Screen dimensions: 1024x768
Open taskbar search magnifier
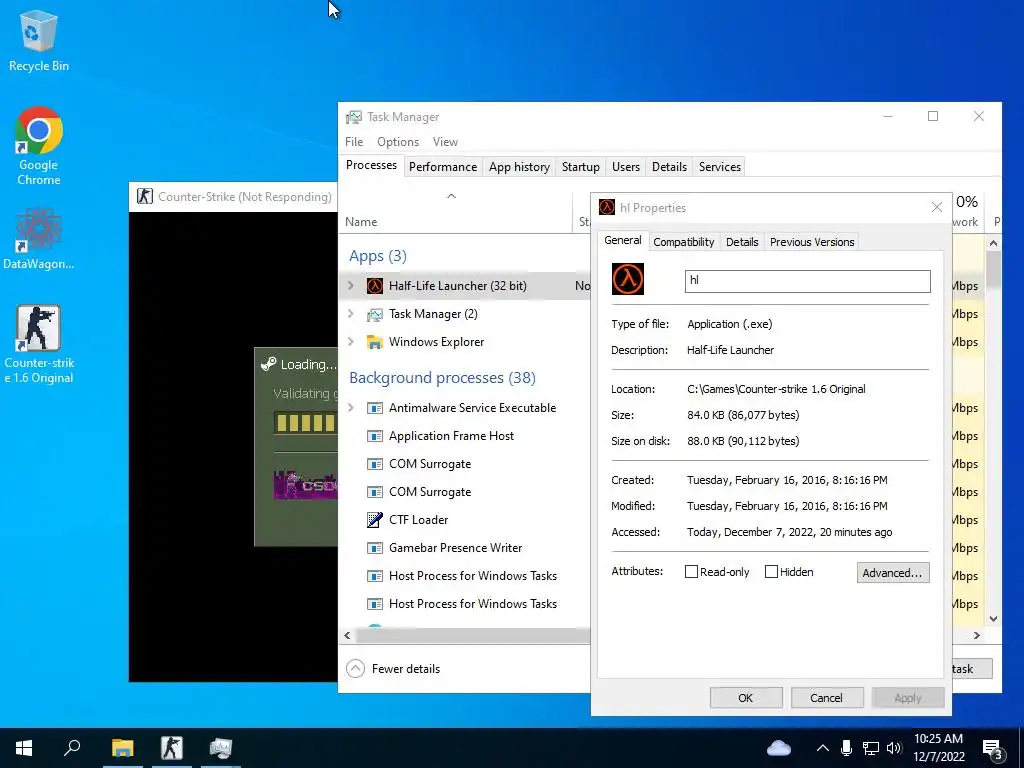(x=72, y=748)
